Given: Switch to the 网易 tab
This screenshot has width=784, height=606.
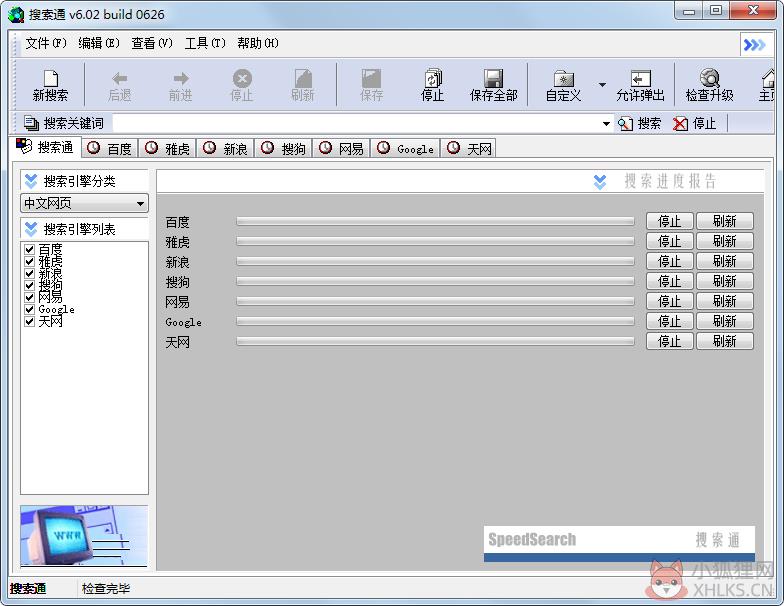Looking at the screenshot, I should click(x=342, y=148).
